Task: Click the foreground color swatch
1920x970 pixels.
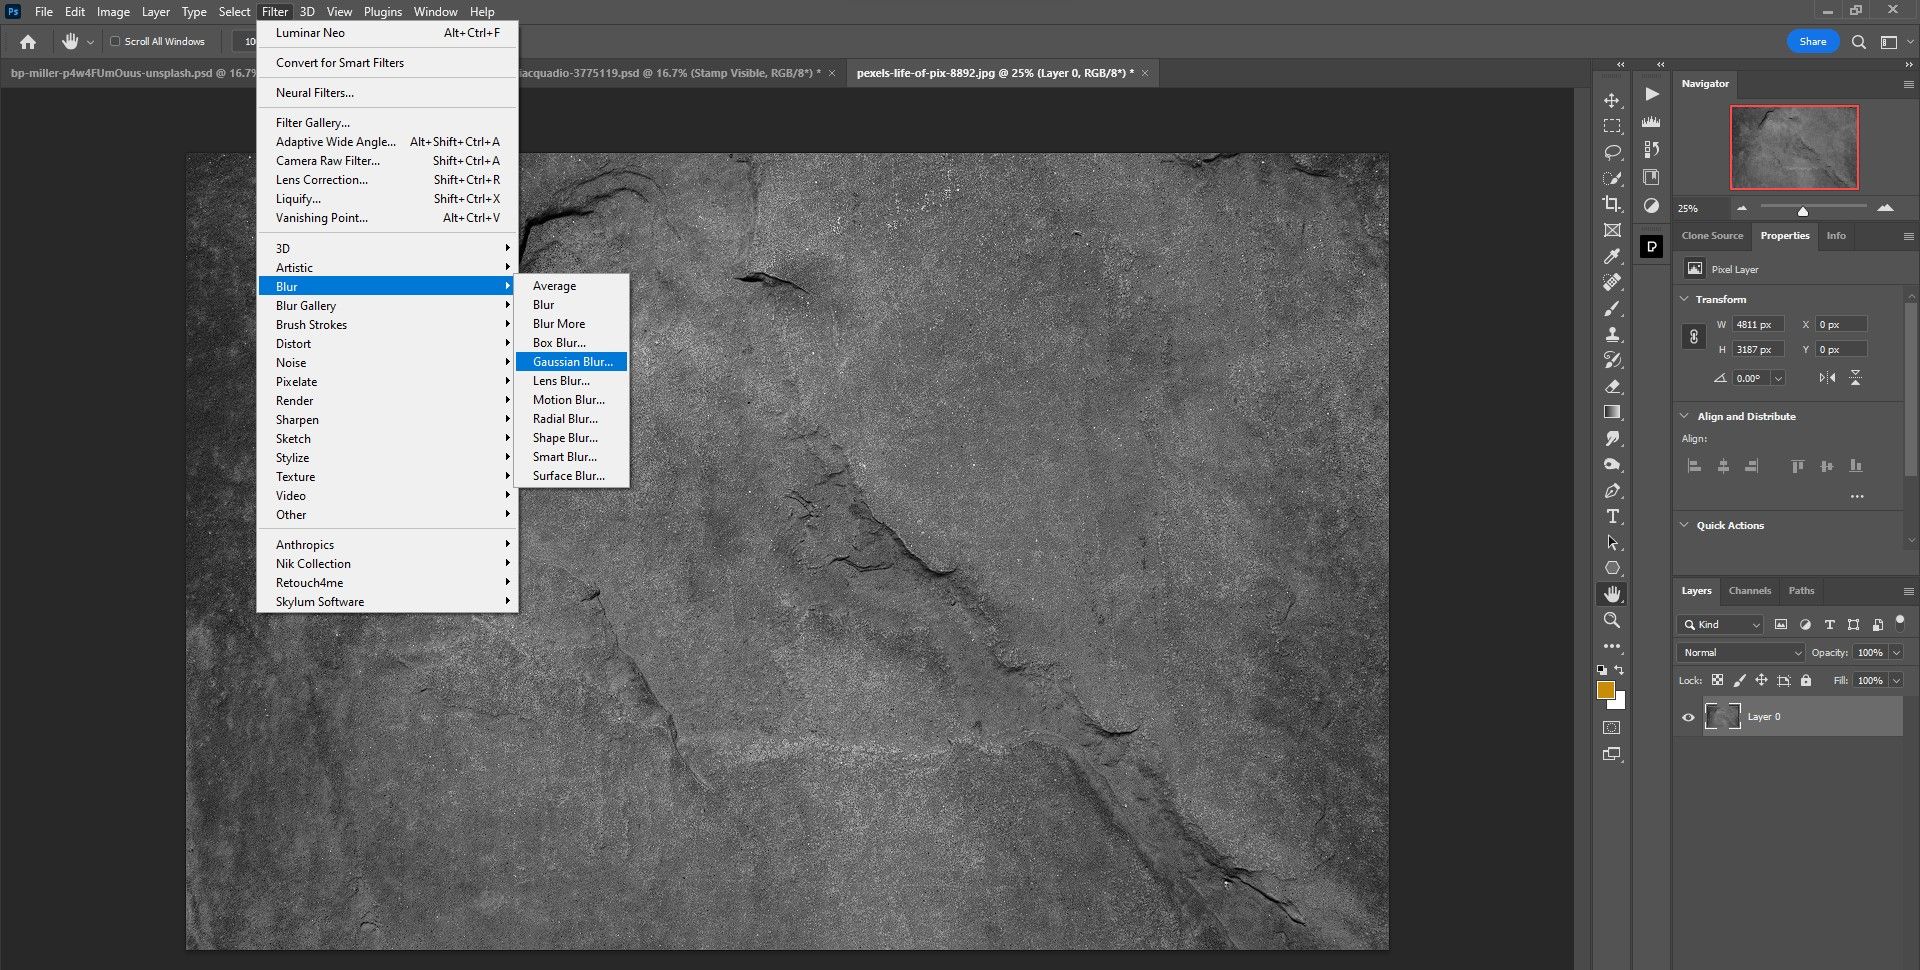Action: 1606,690
